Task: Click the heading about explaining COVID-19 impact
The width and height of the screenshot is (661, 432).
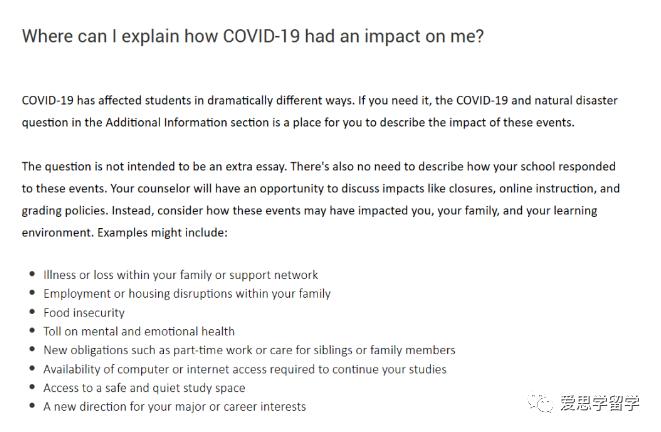Action: tap(253, 36)
